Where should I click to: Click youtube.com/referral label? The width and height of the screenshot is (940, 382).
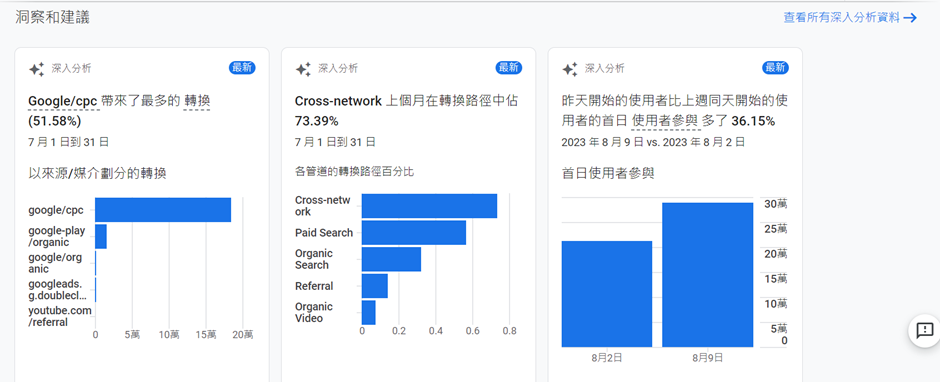60,317
